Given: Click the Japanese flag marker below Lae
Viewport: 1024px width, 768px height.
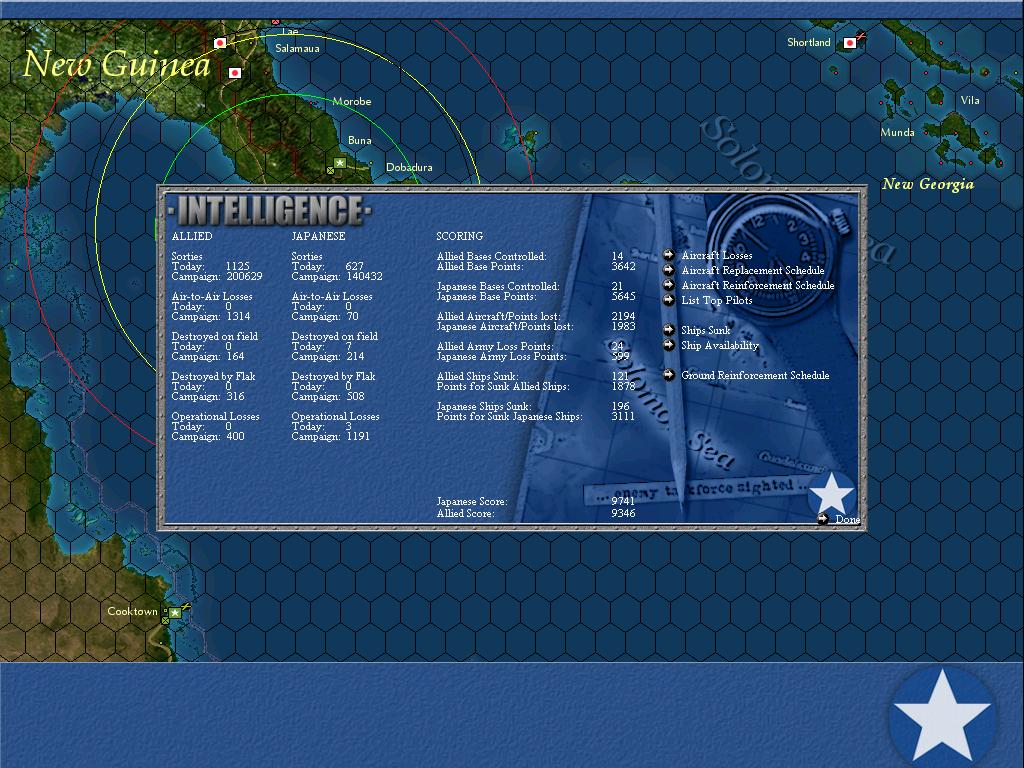Looking at the screenshot, I should coord(235,72).
